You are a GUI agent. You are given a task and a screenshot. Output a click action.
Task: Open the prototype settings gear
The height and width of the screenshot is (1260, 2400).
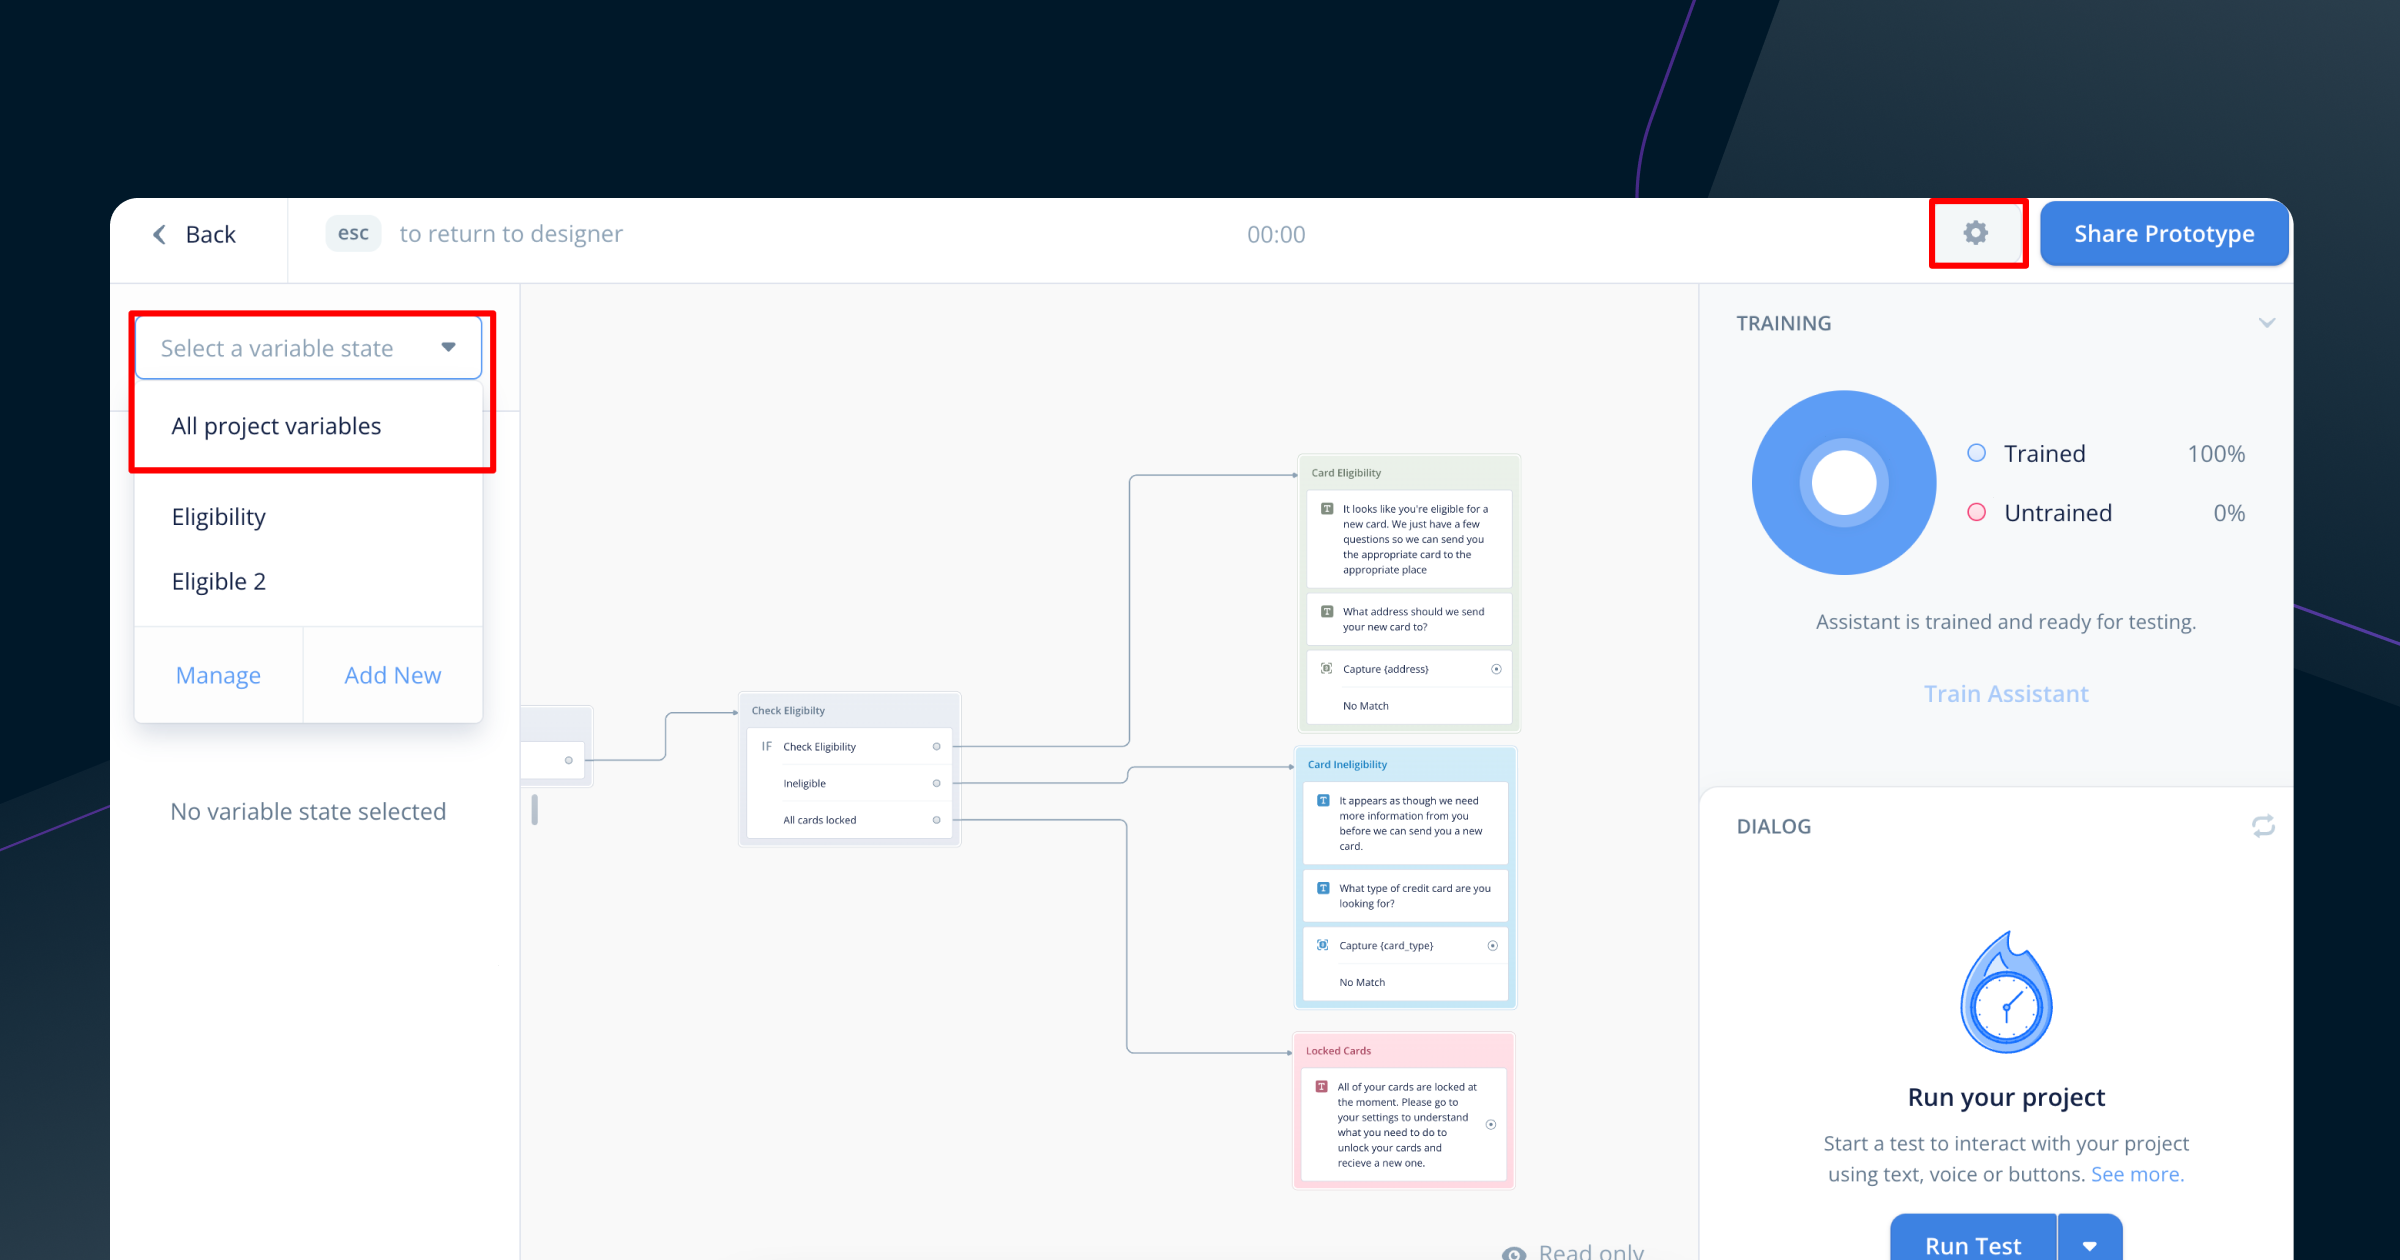[x=1975, y=233]
